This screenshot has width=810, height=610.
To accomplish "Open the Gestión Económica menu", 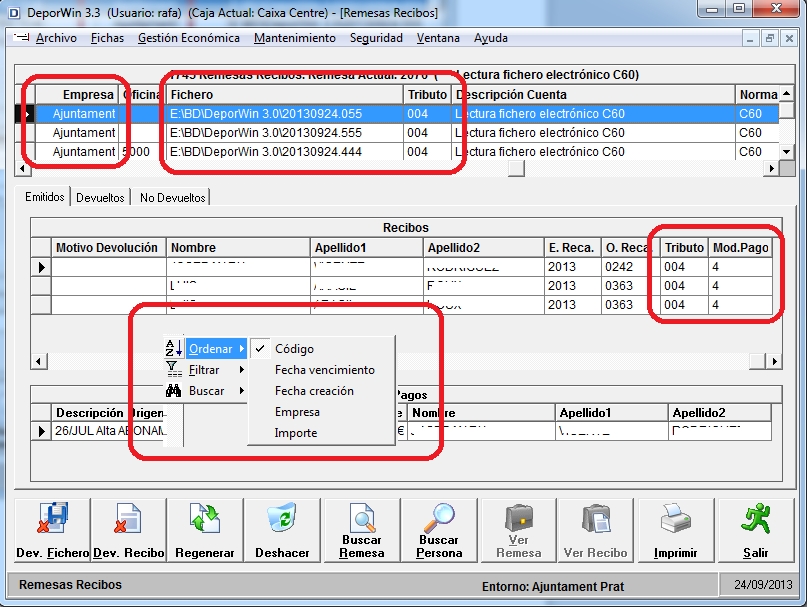I will (189, 38).
